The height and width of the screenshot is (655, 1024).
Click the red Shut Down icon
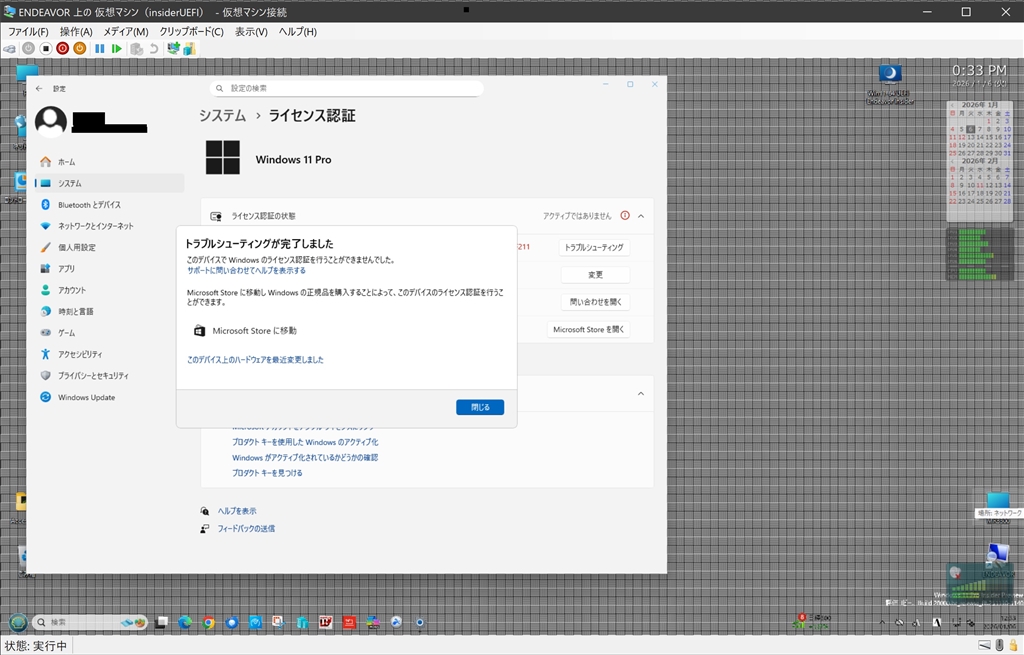(x=63, y=49)
